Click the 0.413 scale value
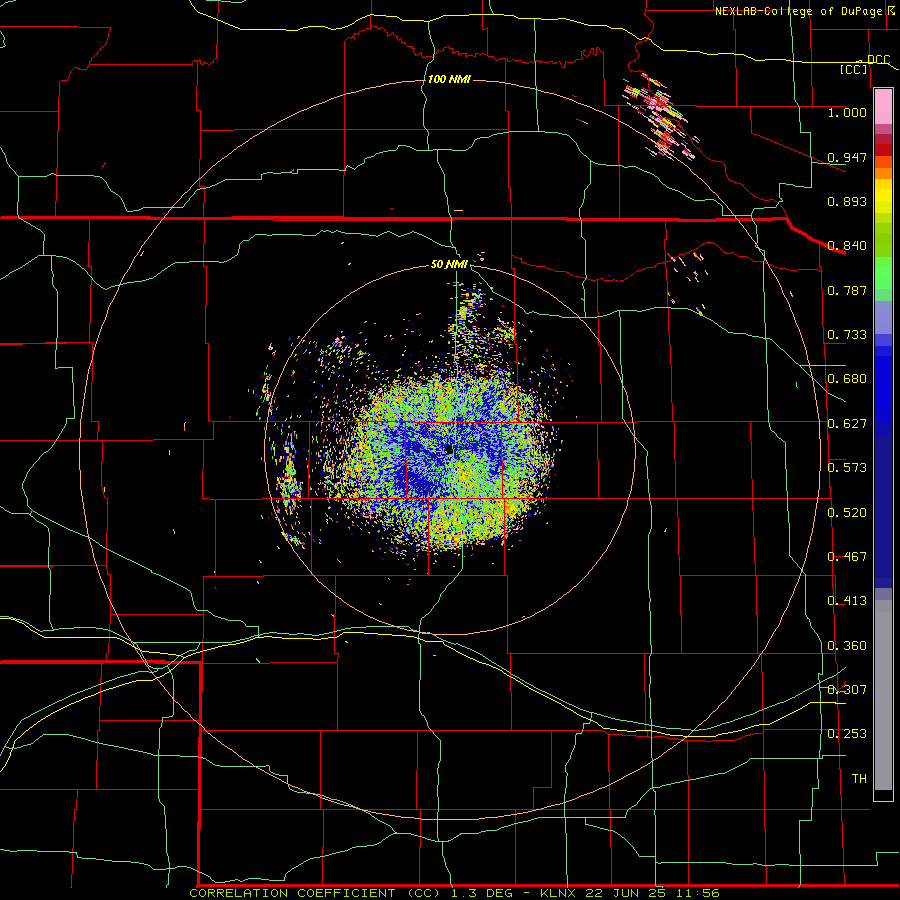This screenshot has height=900, width=900. point(847,601)
